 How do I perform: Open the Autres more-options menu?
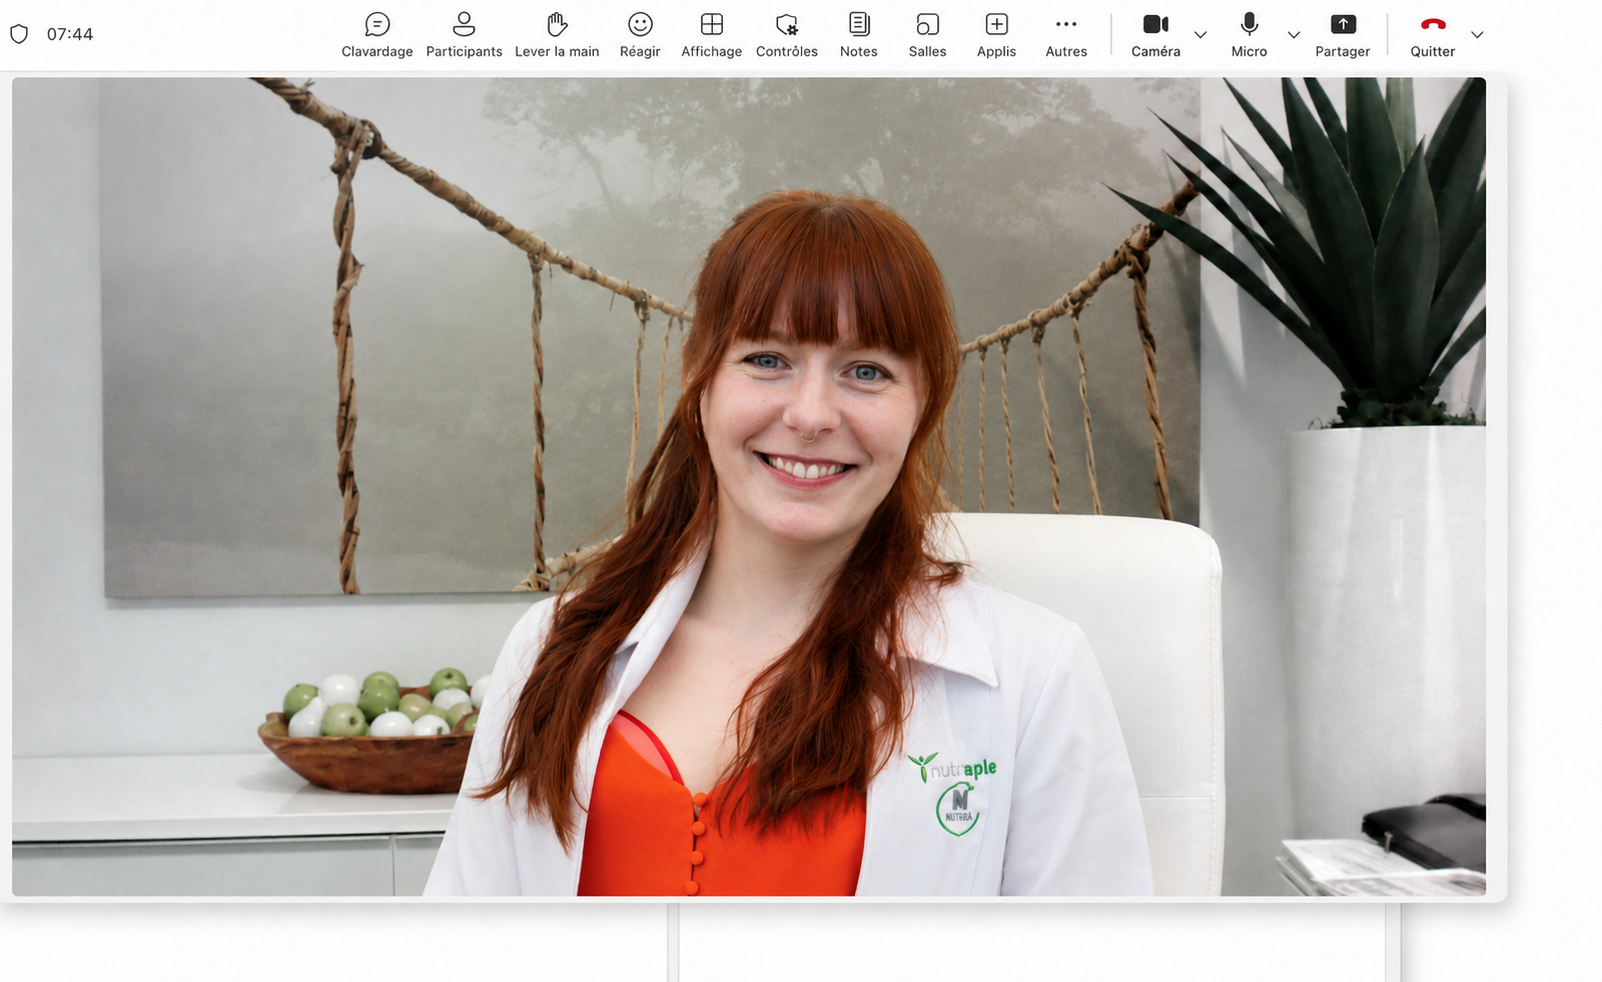[x=1066, y=35]
